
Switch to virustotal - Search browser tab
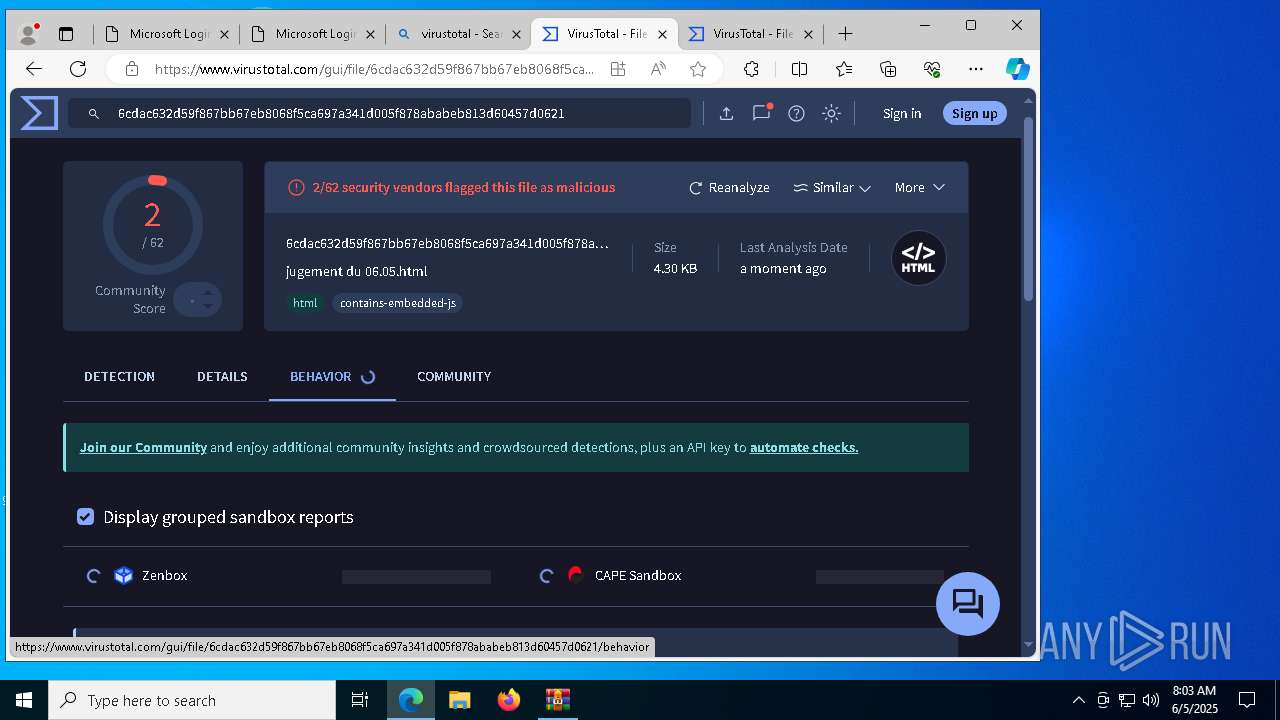pos(459,34)
